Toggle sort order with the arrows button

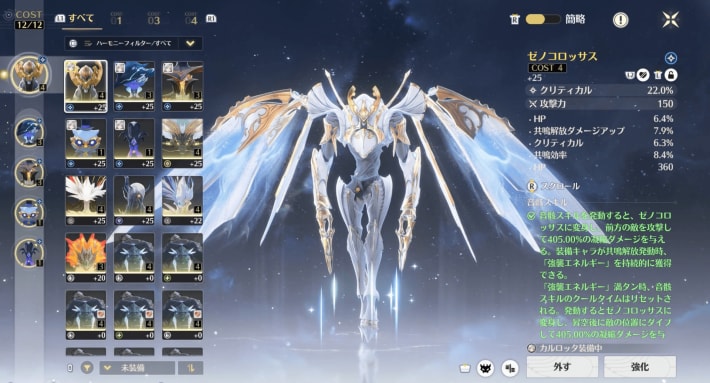coord(191,368)
